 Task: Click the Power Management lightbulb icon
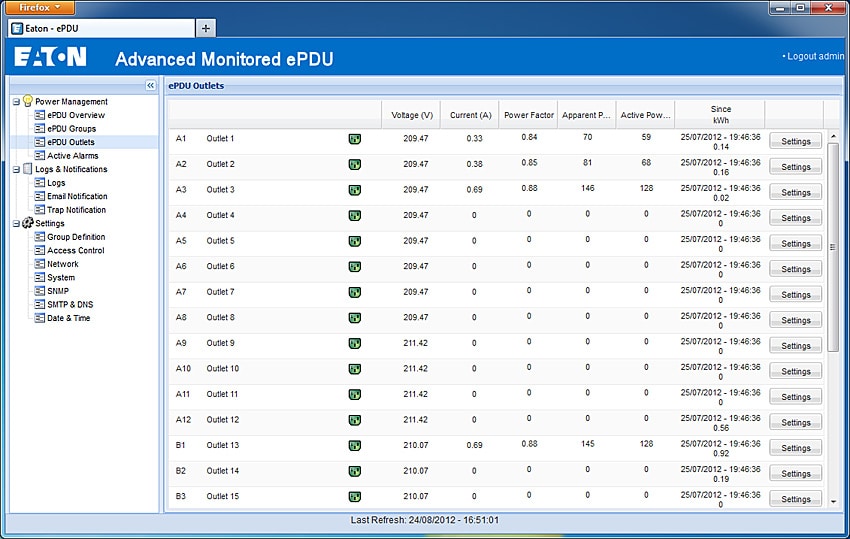pos(28,100)
